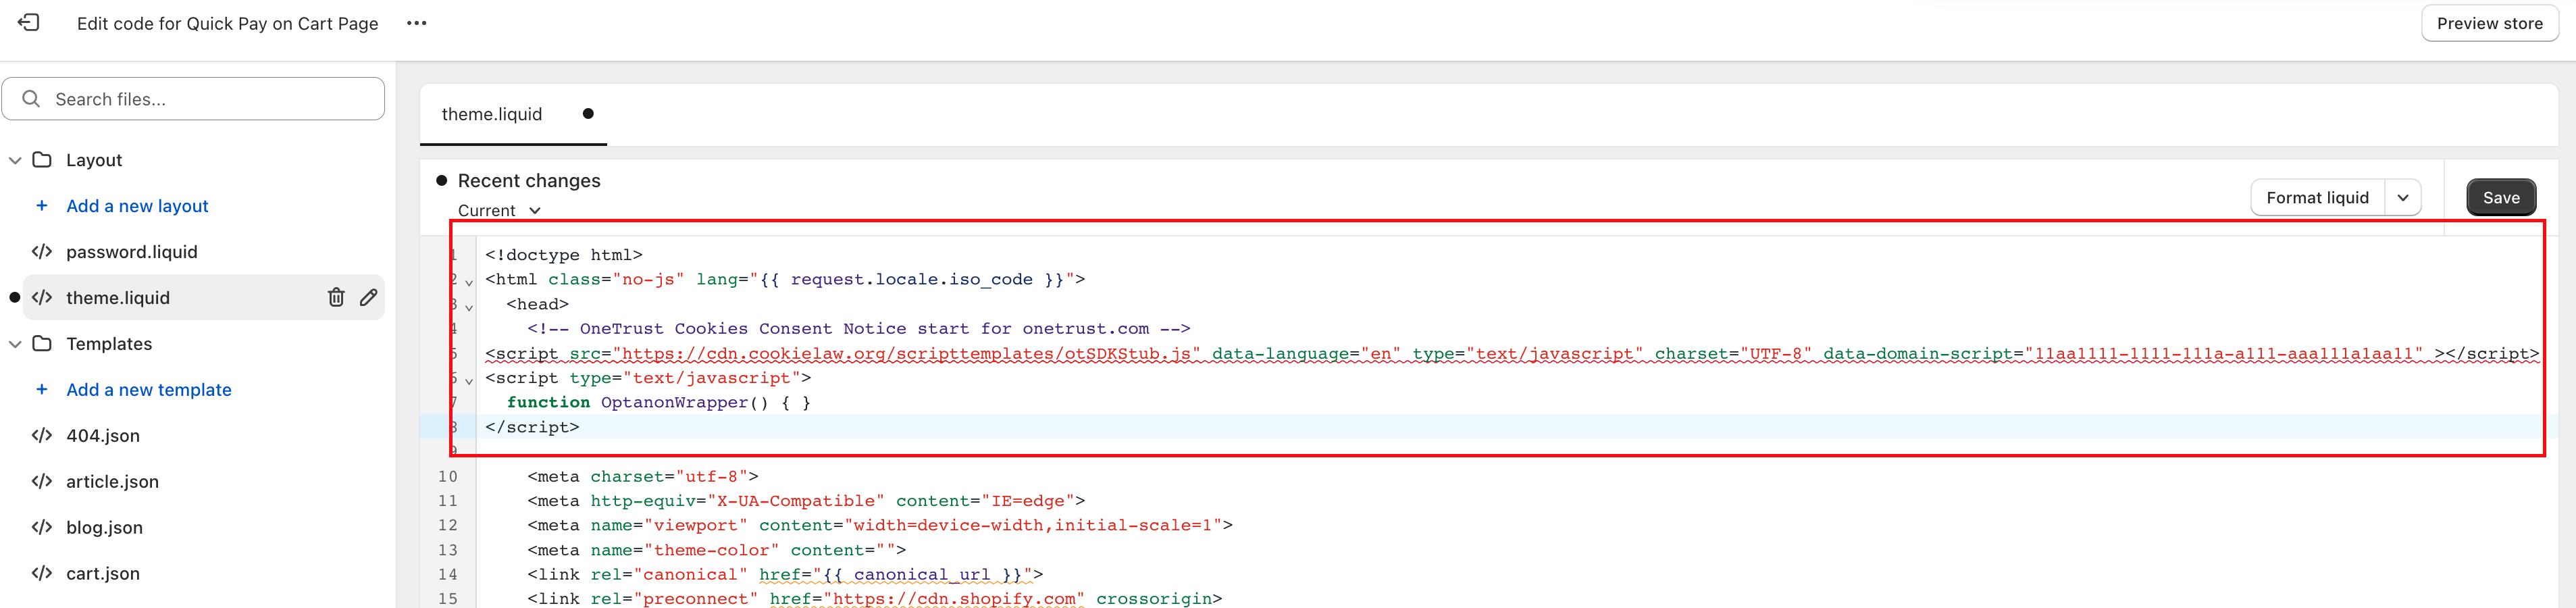Fold code at line 3 head tag
This screenshot has height=608, width=2576.
click(469, 307)
